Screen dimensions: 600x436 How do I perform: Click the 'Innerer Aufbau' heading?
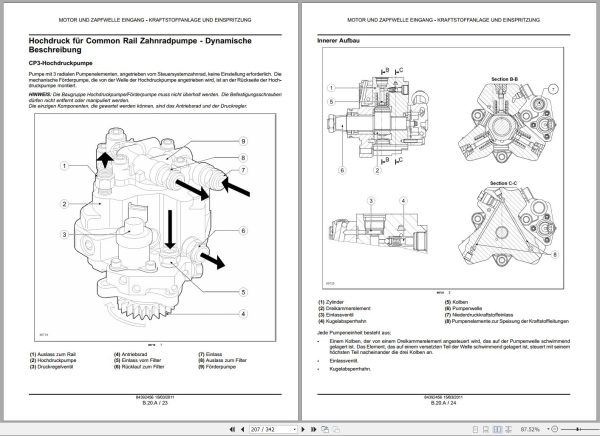[x=338, y=40]
